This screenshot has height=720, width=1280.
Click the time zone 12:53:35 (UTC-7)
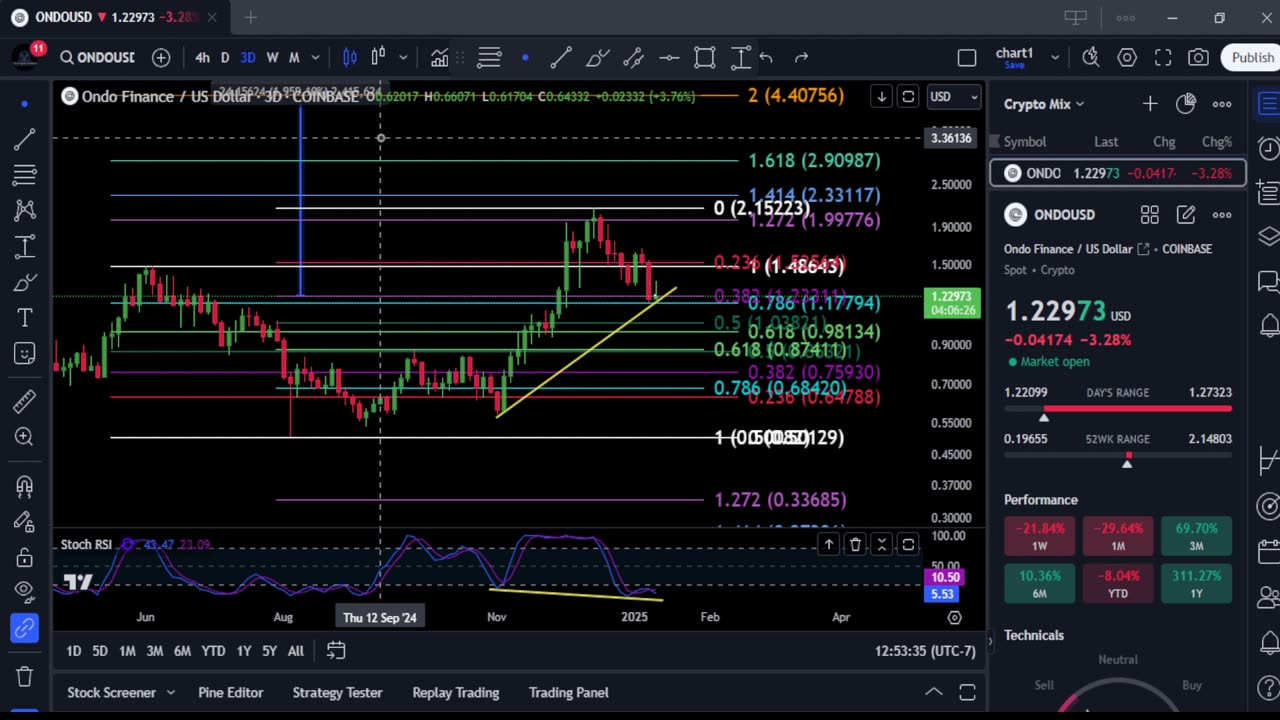tap(925, 651)
